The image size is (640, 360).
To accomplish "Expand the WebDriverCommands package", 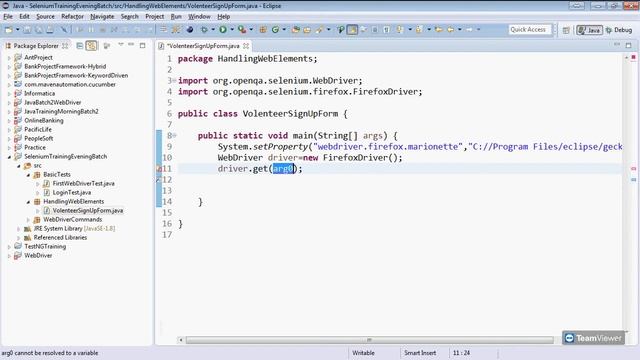I will [x=28, y=220].
